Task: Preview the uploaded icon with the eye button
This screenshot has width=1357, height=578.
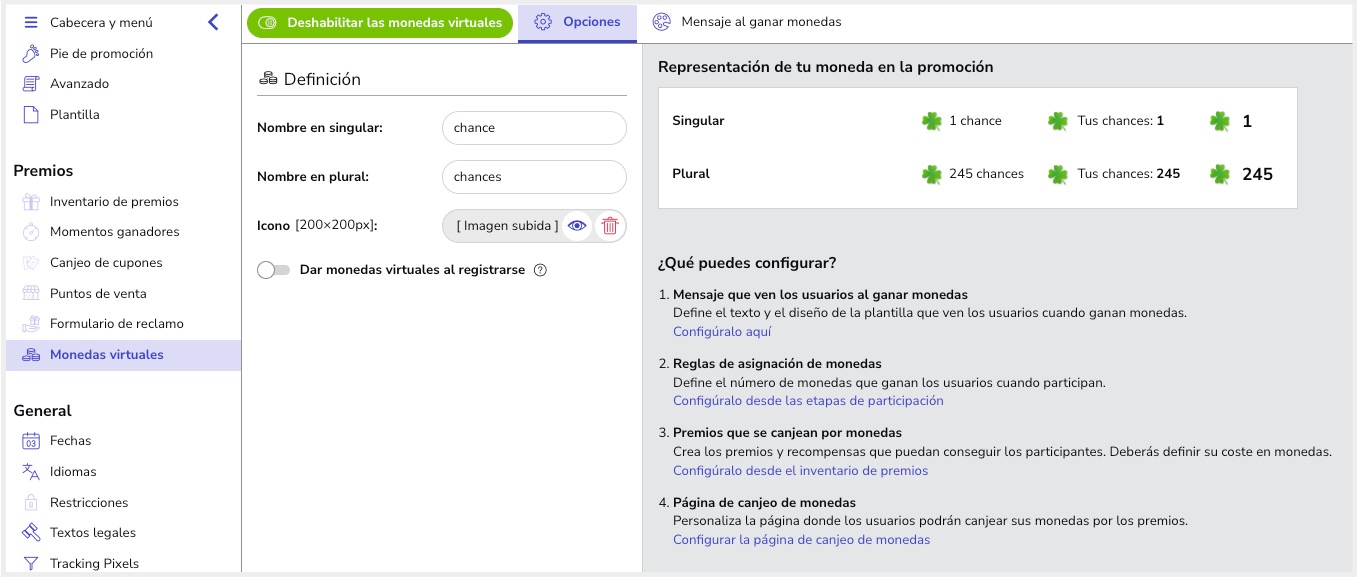Action: 577,226
